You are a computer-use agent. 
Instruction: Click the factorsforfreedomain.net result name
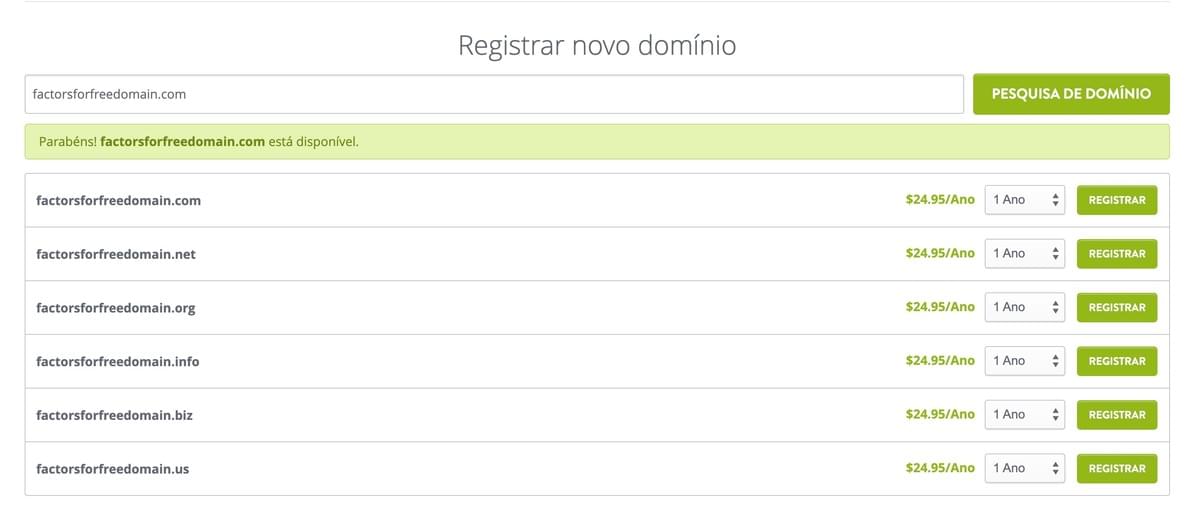(116, 254)
